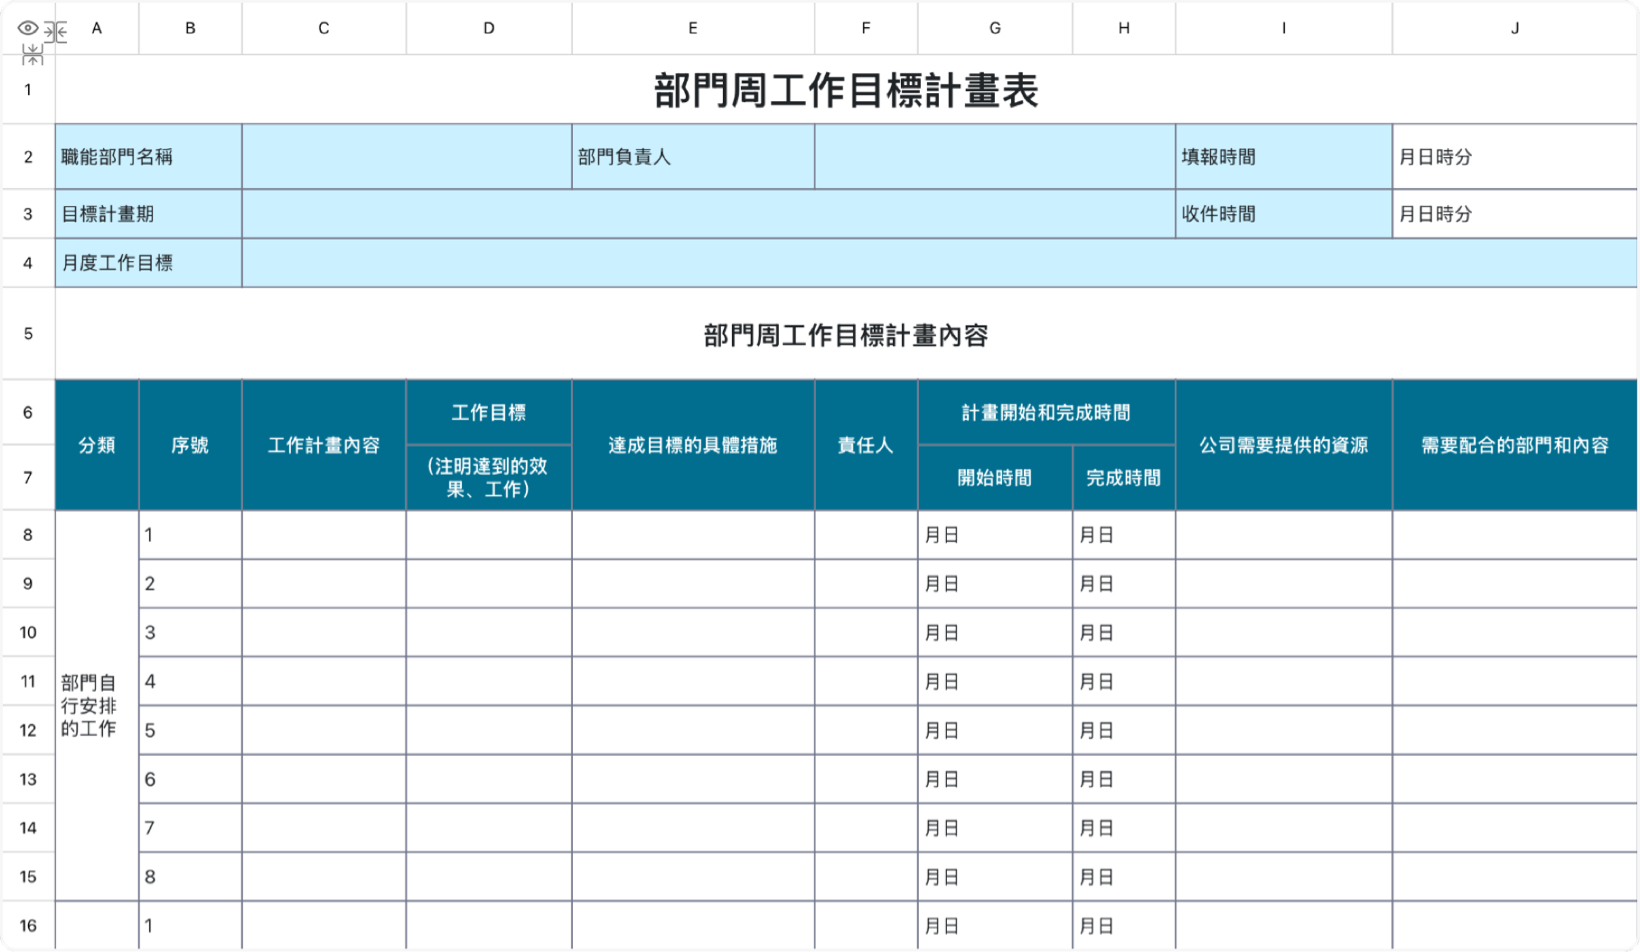This screenshot has height=952, width=1640.
Task: Click the 工作計畫內容 header cell
Action: (x=324, y=445)
